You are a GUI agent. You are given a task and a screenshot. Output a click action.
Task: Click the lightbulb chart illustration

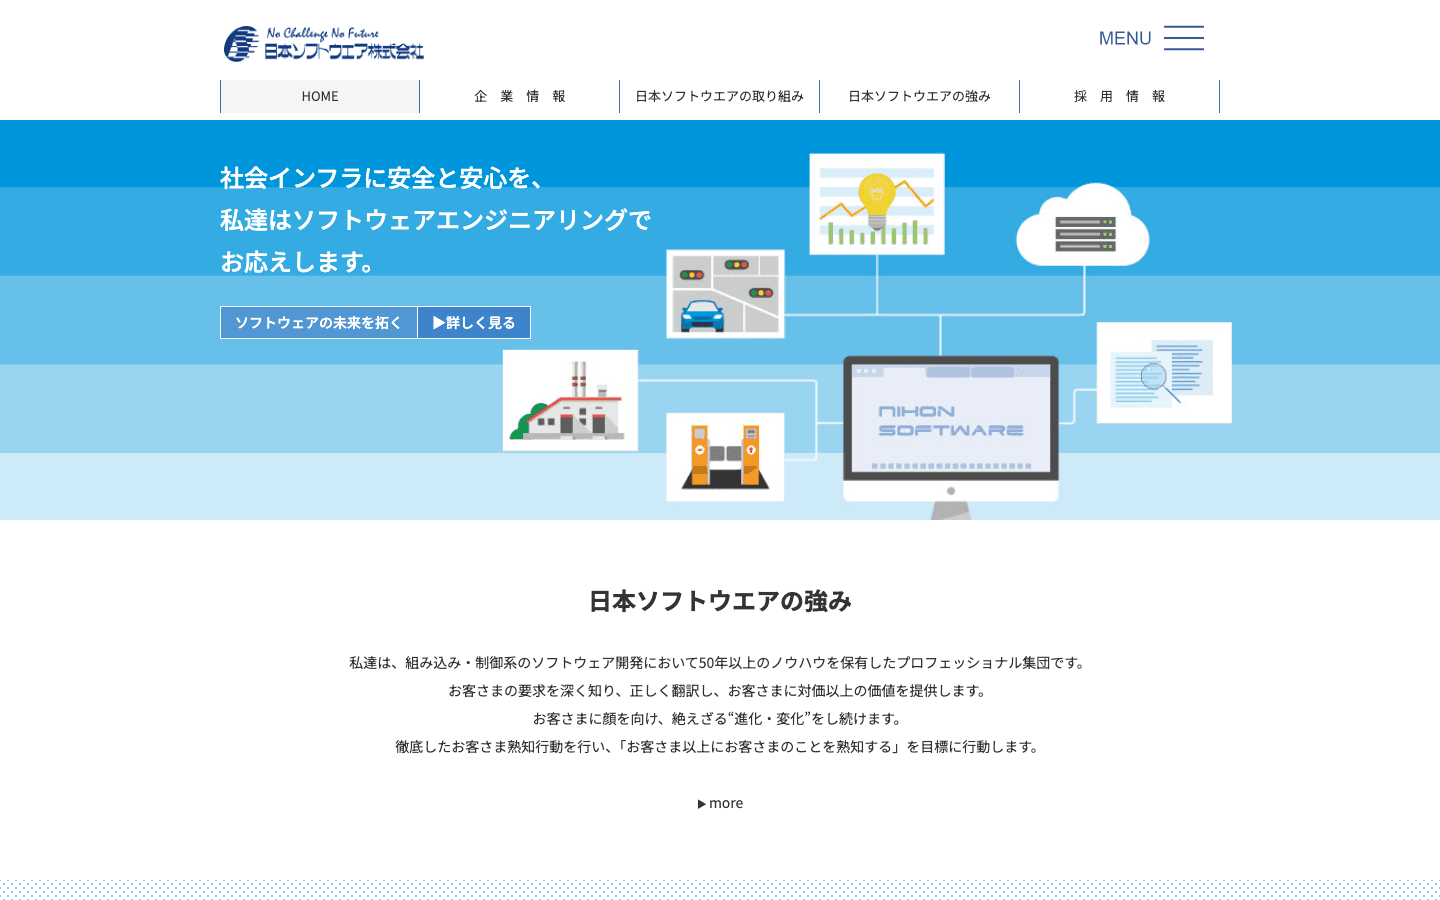click(x=877, y=204)
